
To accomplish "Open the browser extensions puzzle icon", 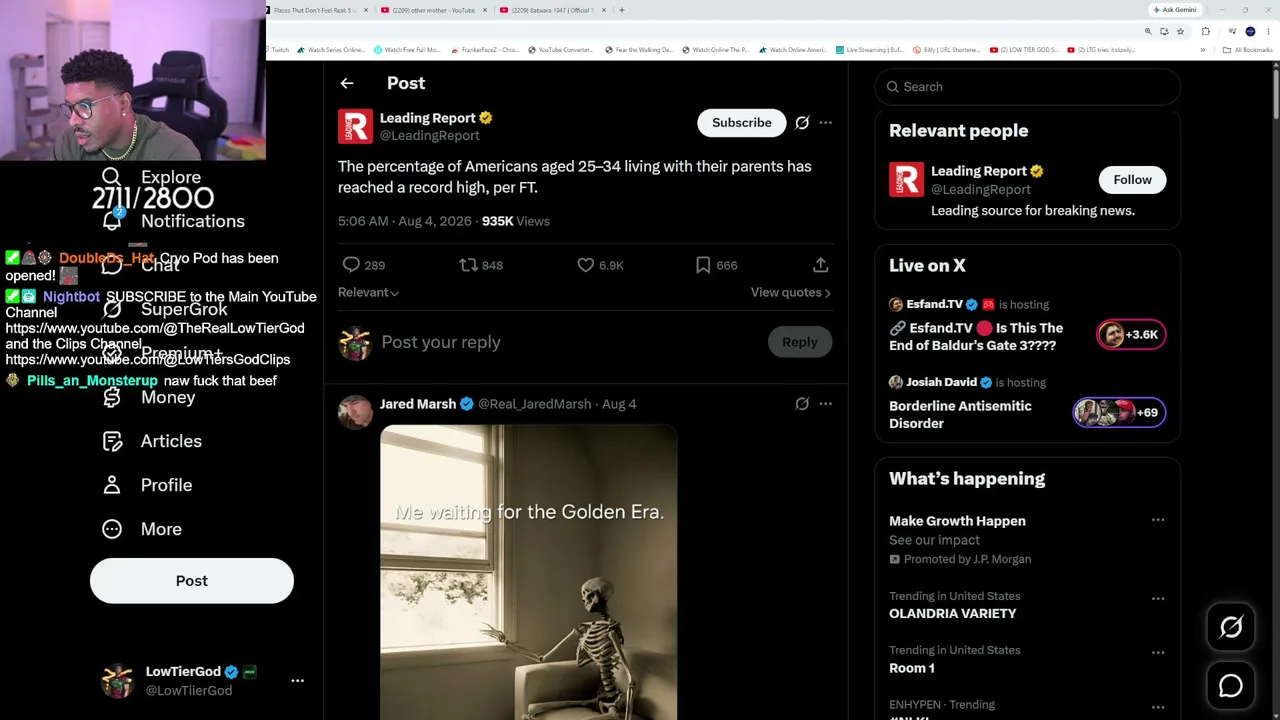I will pos(1205,31).
